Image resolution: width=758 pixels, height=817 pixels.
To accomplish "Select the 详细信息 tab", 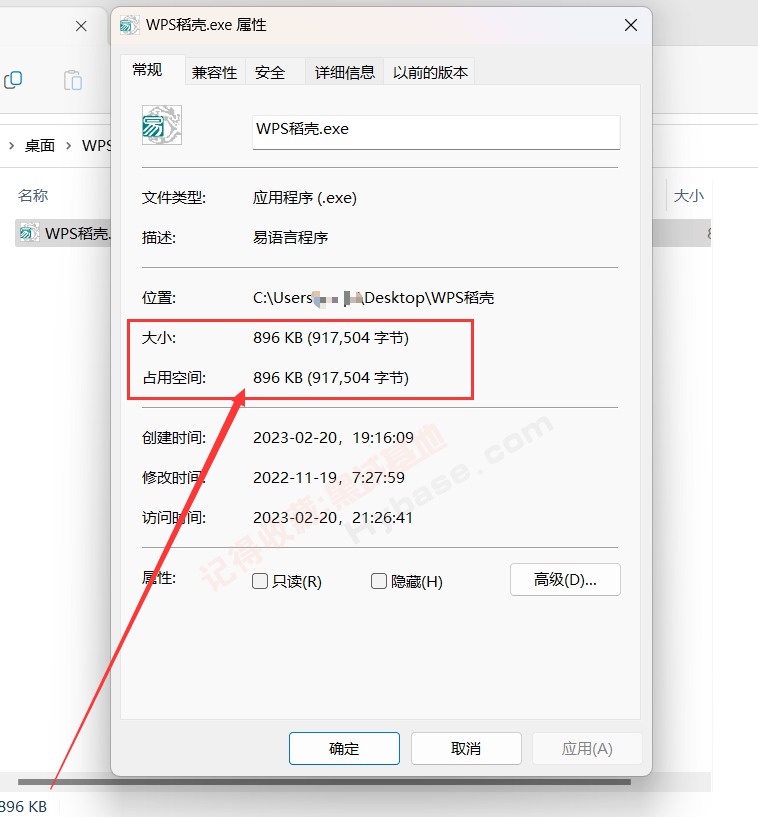I will (x=344, y=72).
